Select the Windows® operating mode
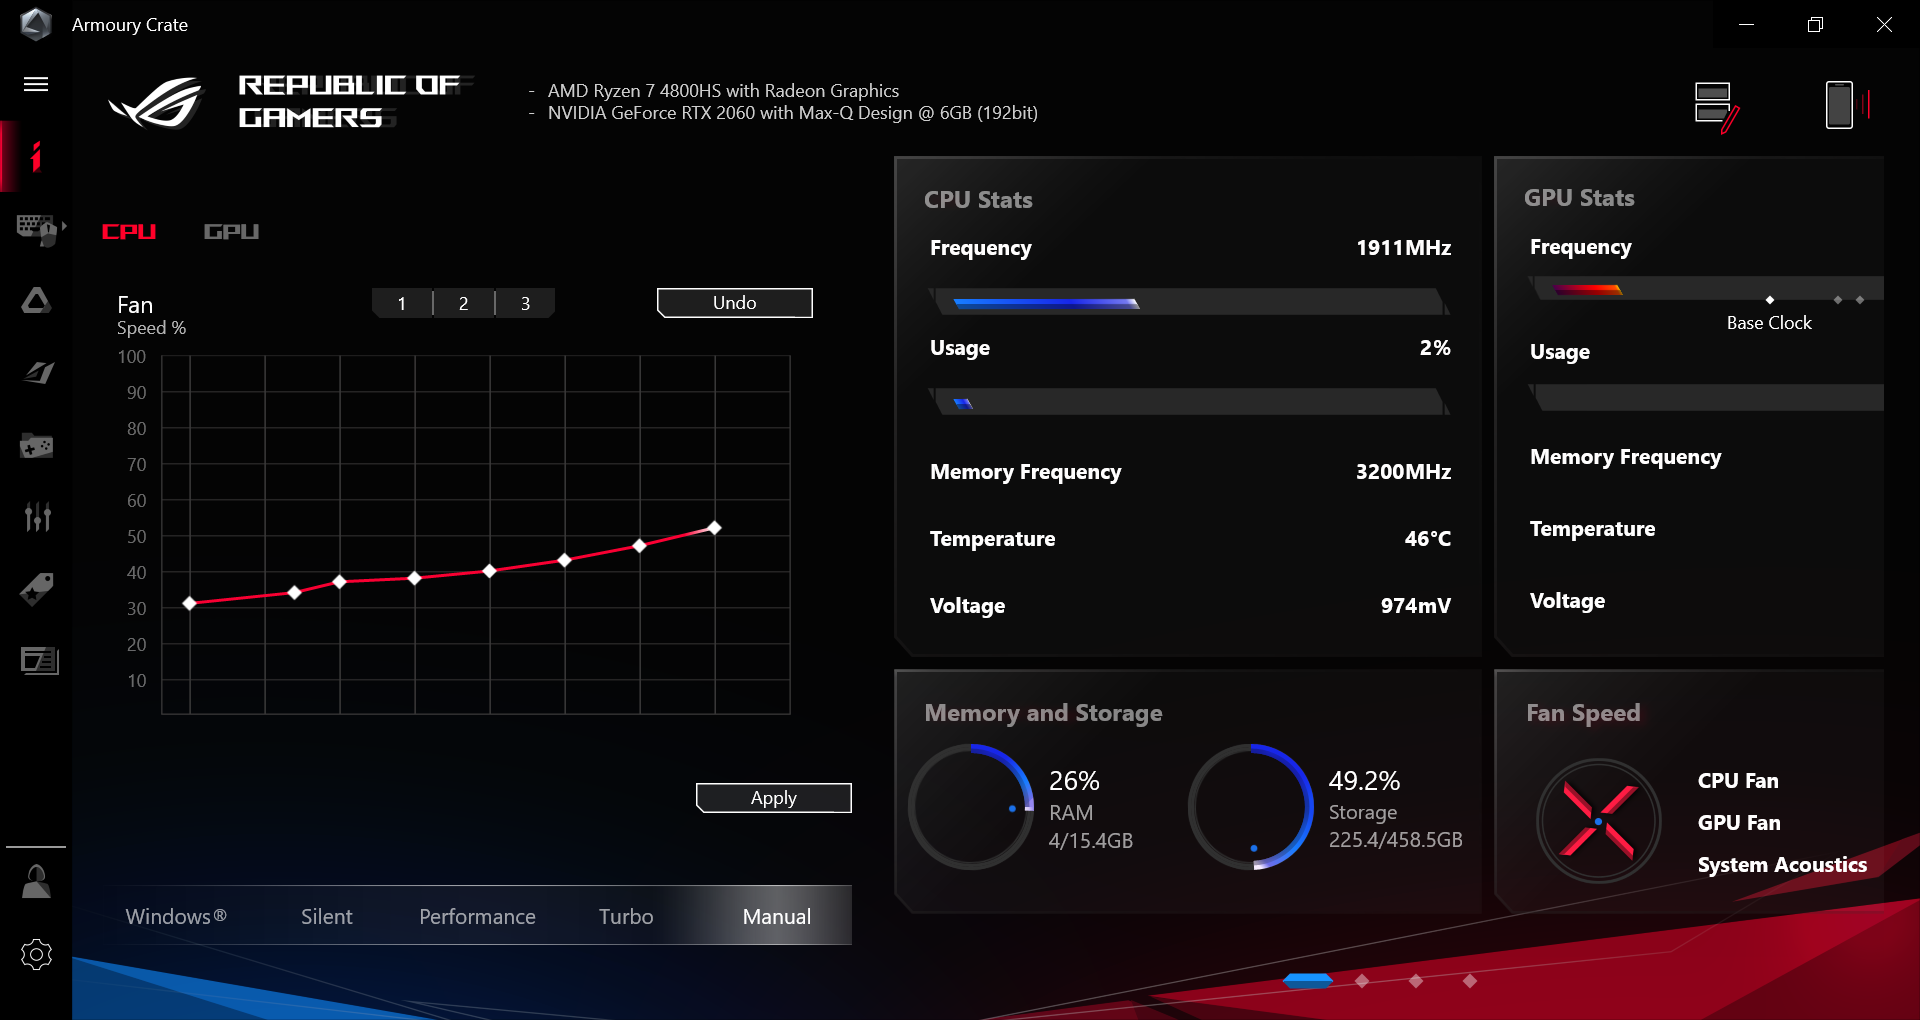Screen dimensions: 1920x1020 coord(176,916)
